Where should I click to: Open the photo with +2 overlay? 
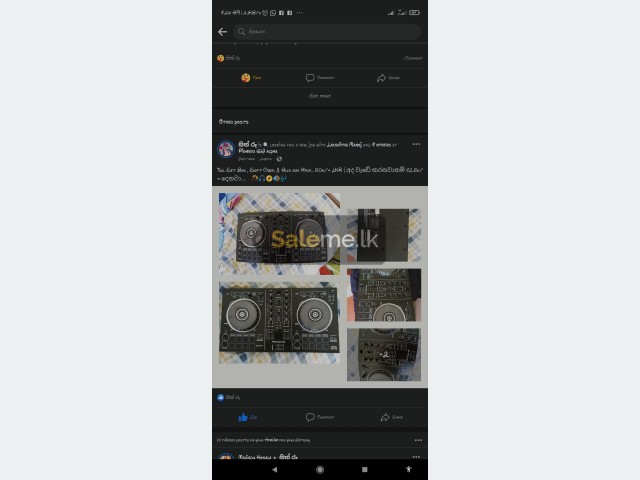pos(384,355)
